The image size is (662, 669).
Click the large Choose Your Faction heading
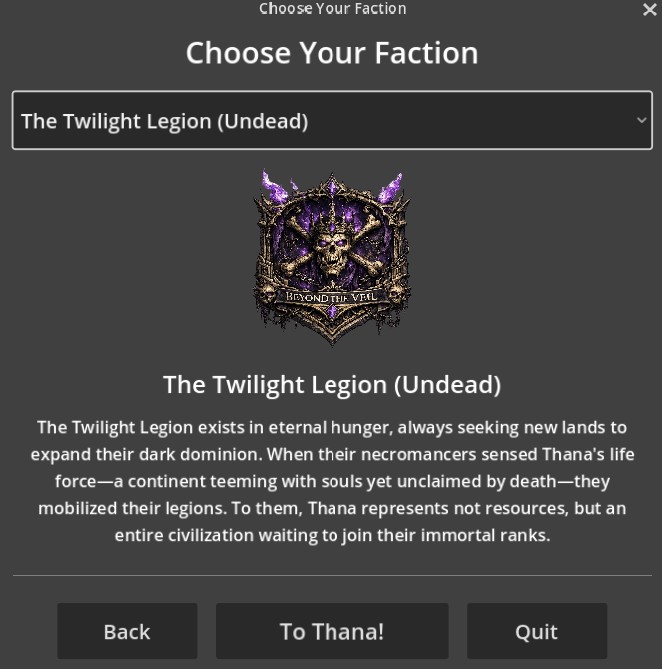[331, 52]
